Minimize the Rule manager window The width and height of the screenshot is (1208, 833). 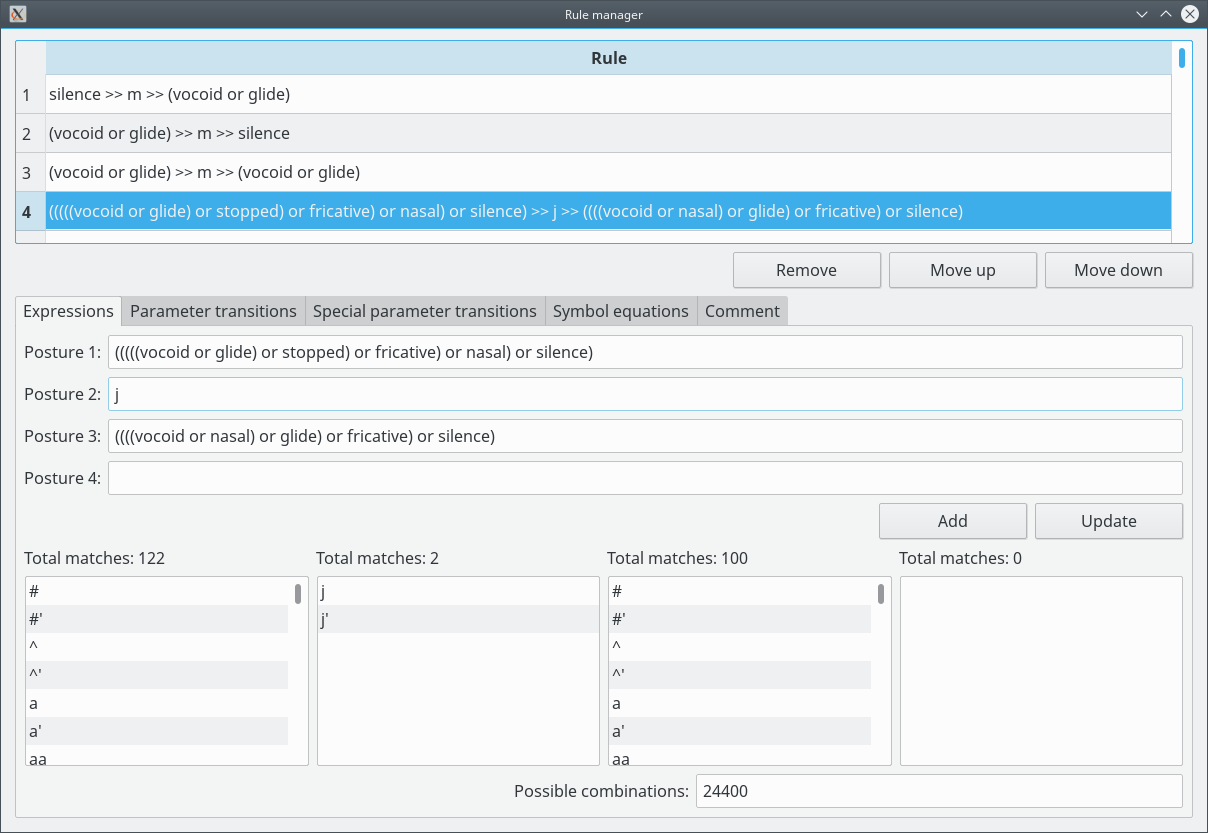1142,14
